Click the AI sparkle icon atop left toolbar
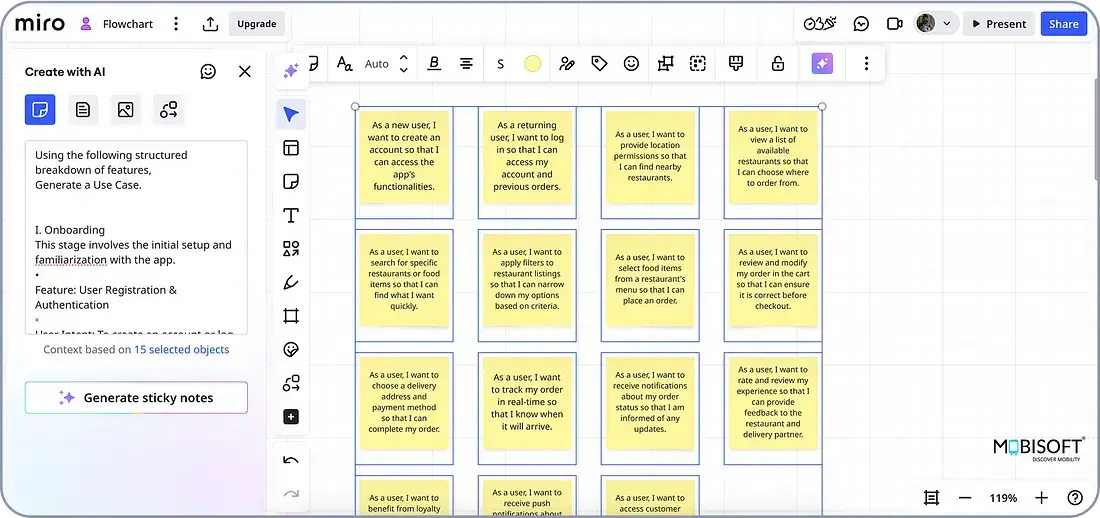Screen dimensions: 1100x518 [x=291, y=71]
